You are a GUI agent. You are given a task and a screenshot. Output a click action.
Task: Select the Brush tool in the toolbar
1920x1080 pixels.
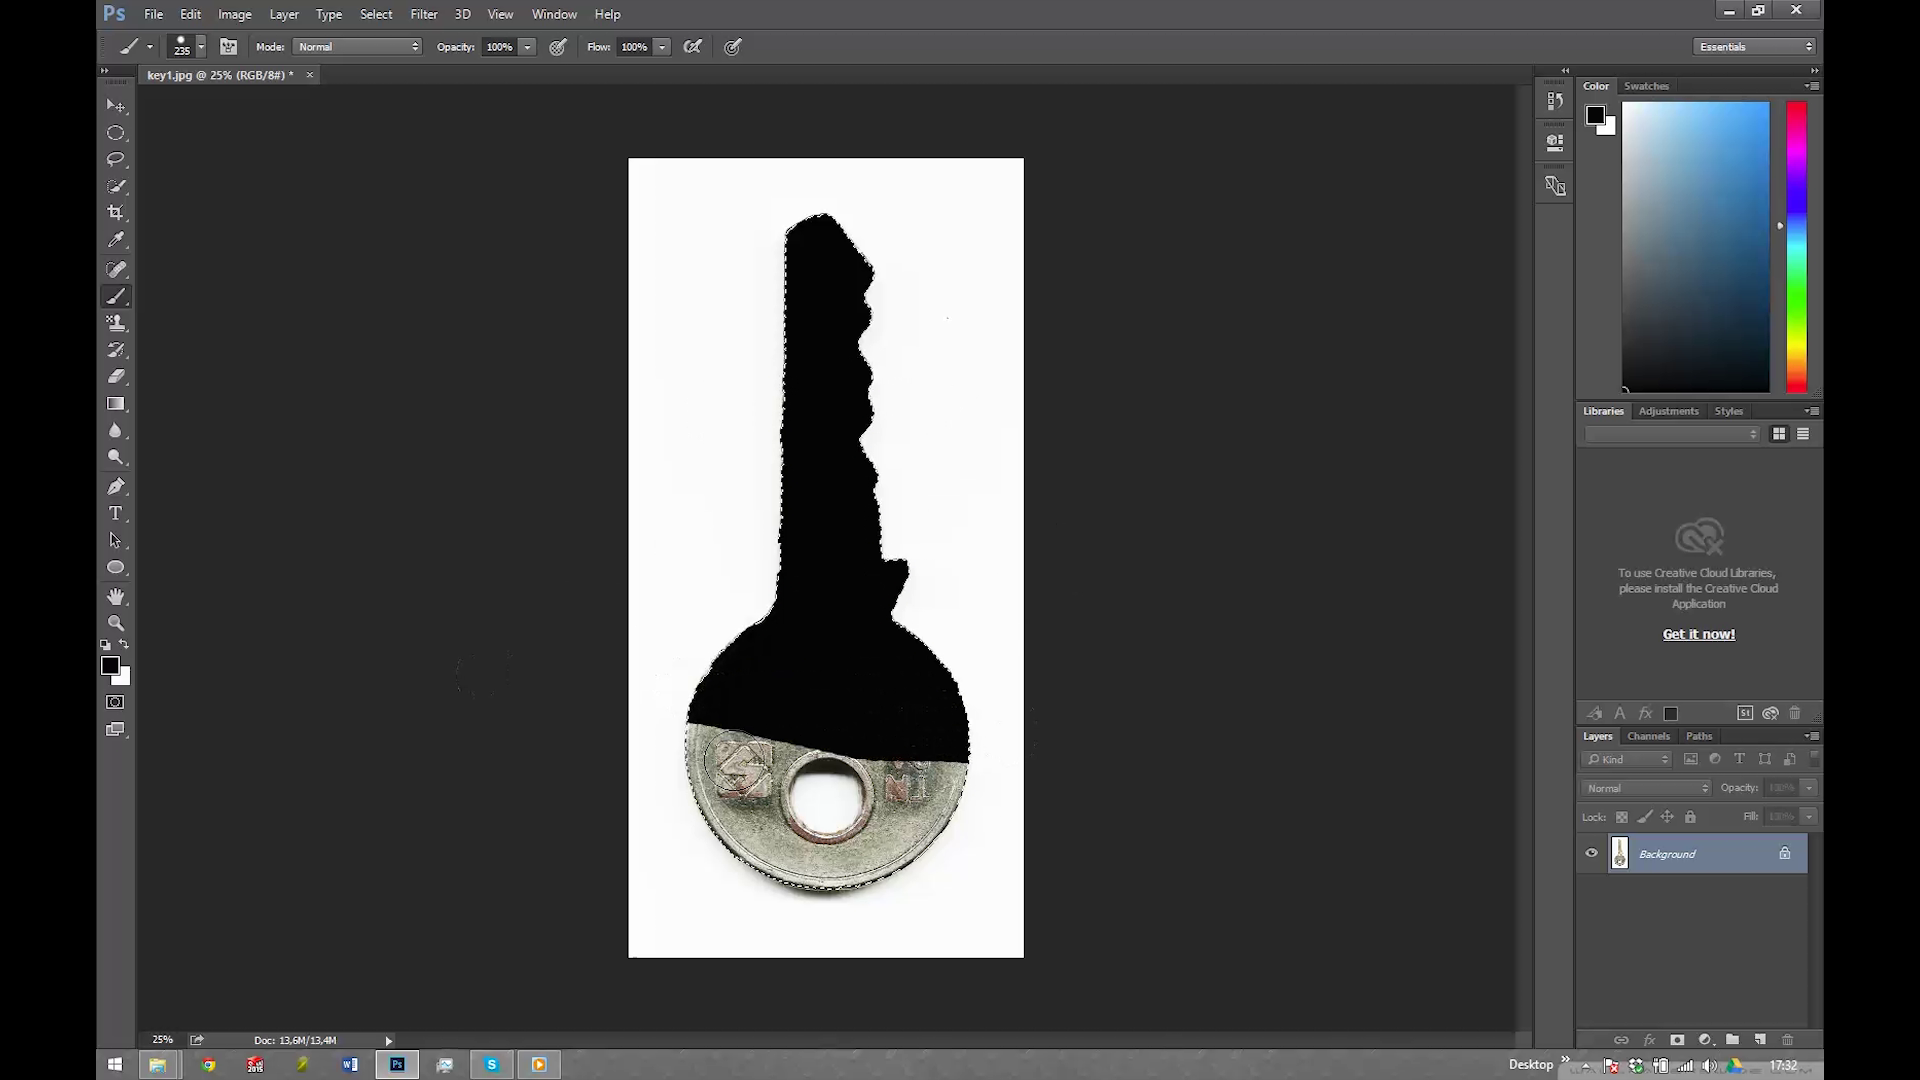[116, 296]
